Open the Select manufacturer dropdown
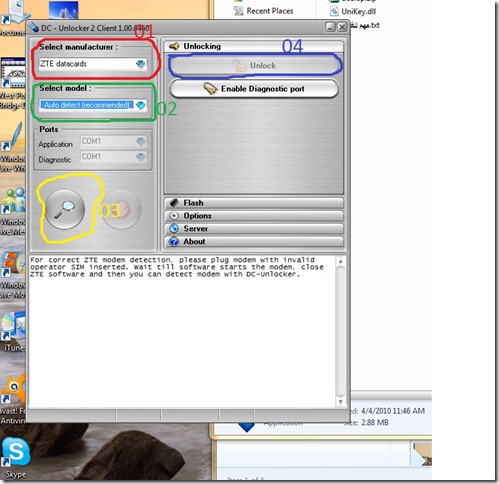499x484 pixels. point(141,64)
